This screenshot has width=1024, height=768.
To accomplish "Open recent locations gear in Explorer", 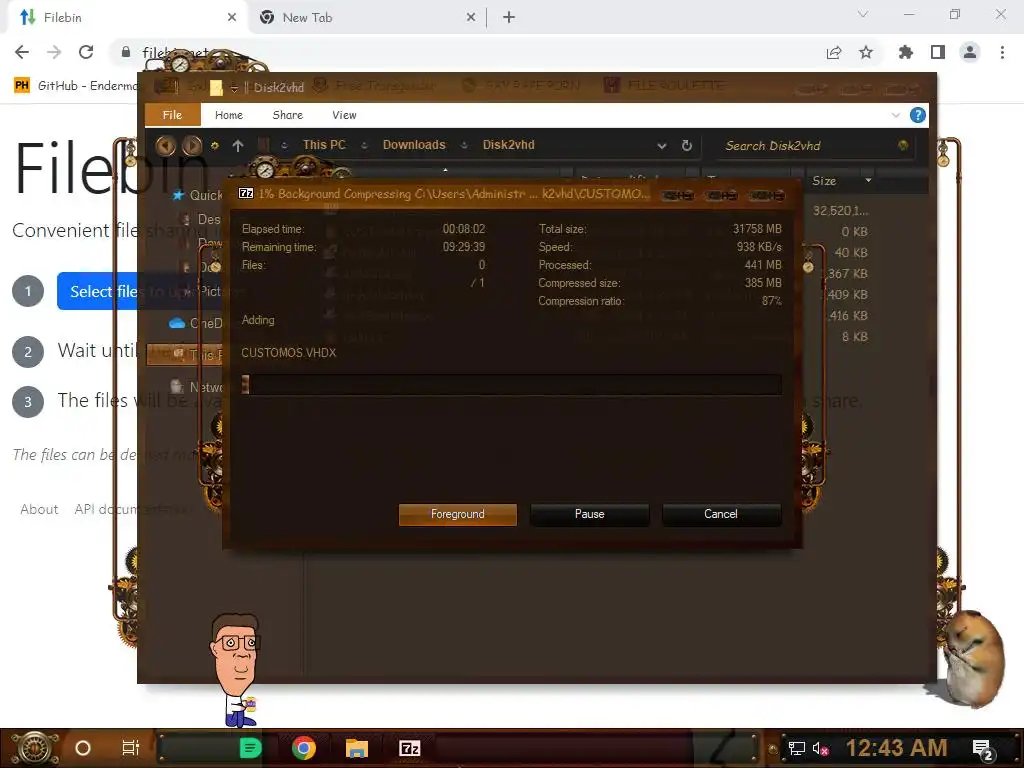I will [x=214, y=146].
